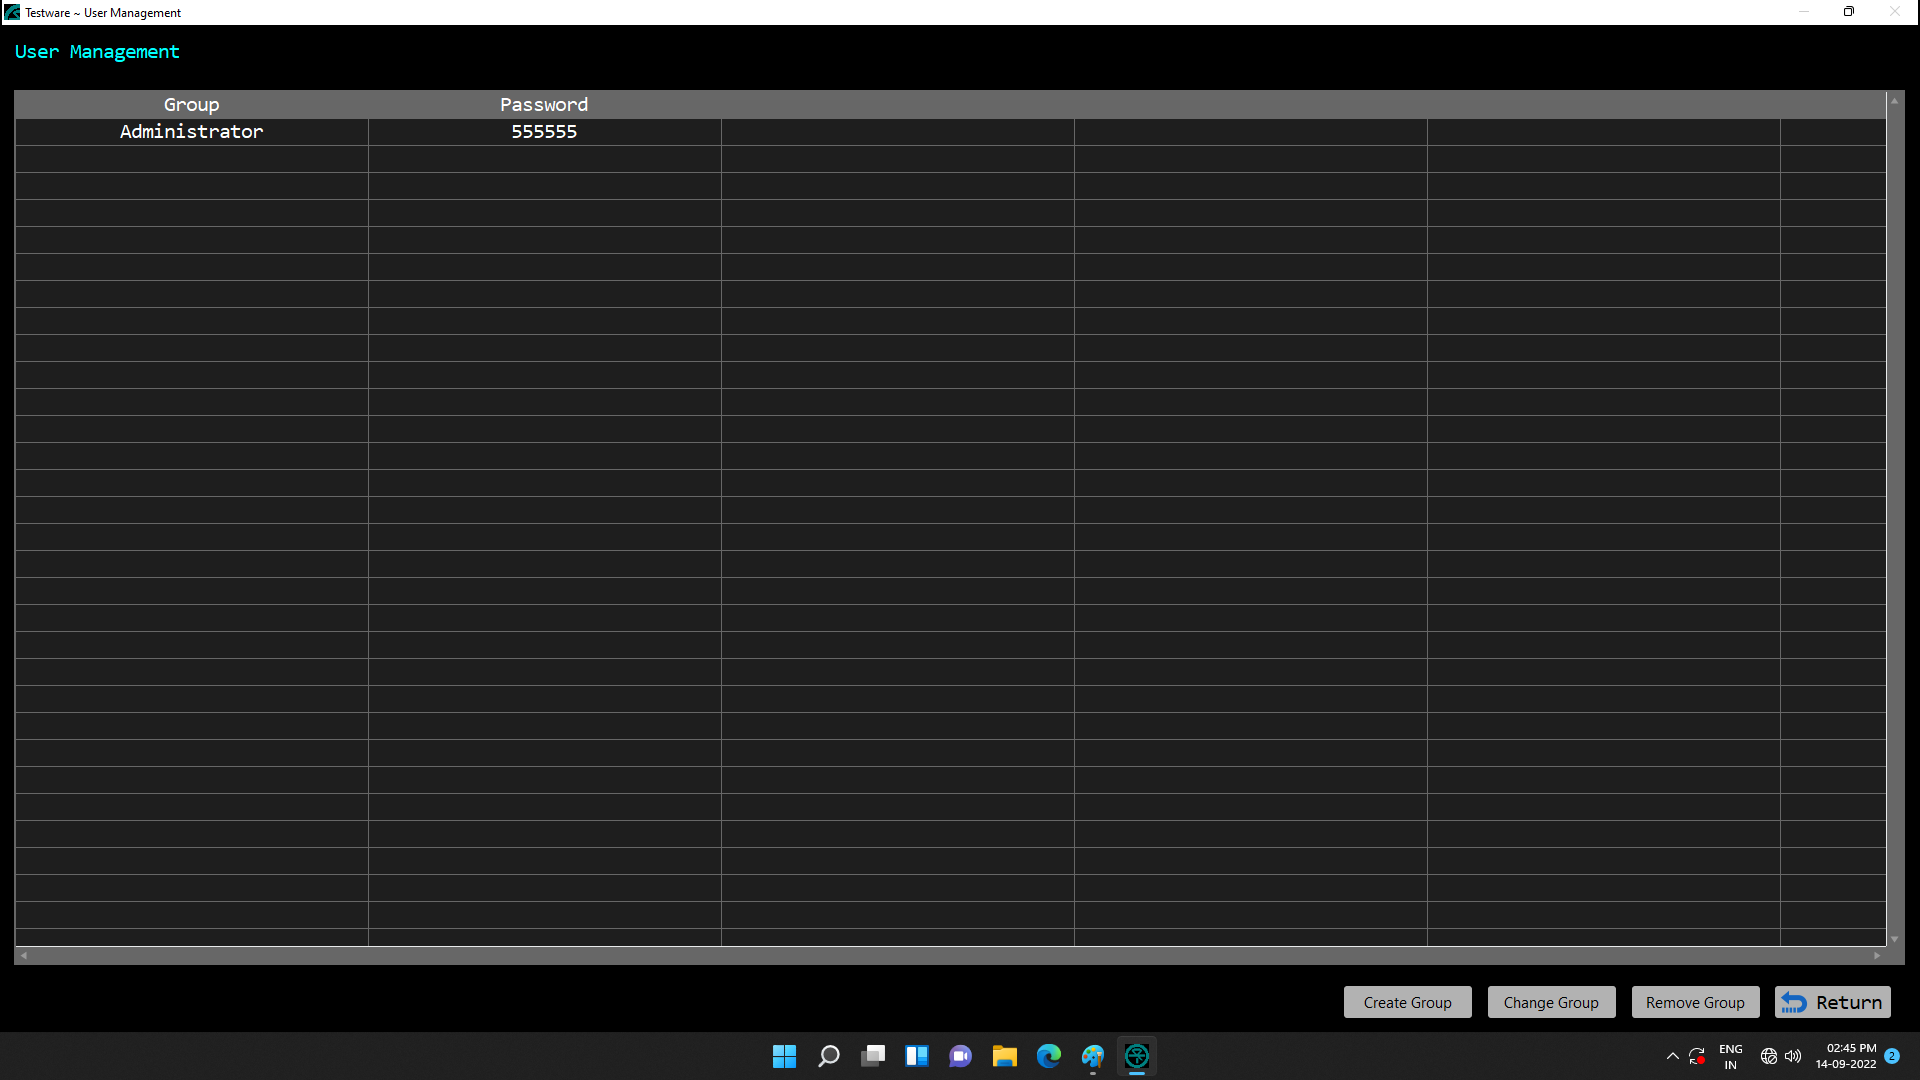Screen dimensions: 1920x1080
Task: Click the Return arrow button
Action: [x=1832, y=1002]
